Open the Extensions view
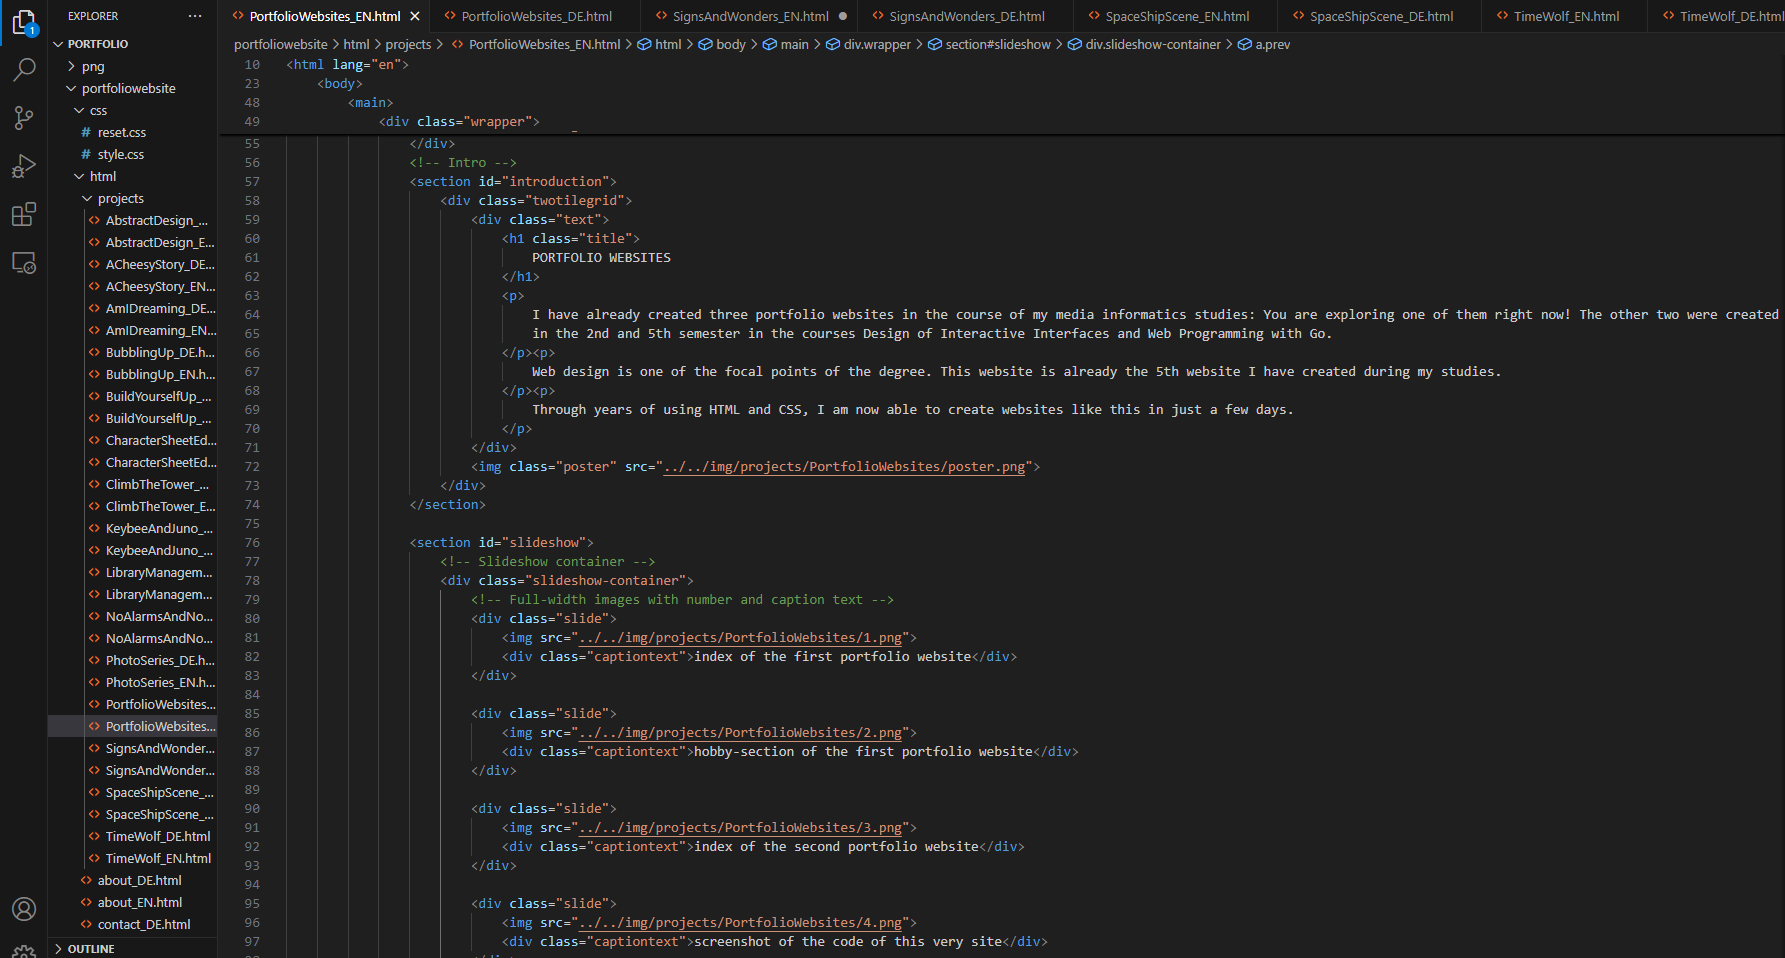 click(x=24, y=214)
